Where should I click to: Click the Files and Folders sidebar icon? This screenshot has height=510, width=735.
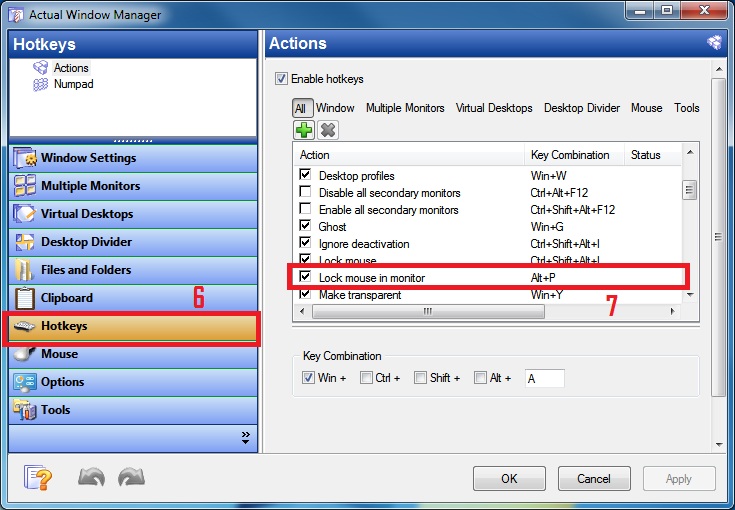click(23, 270)
